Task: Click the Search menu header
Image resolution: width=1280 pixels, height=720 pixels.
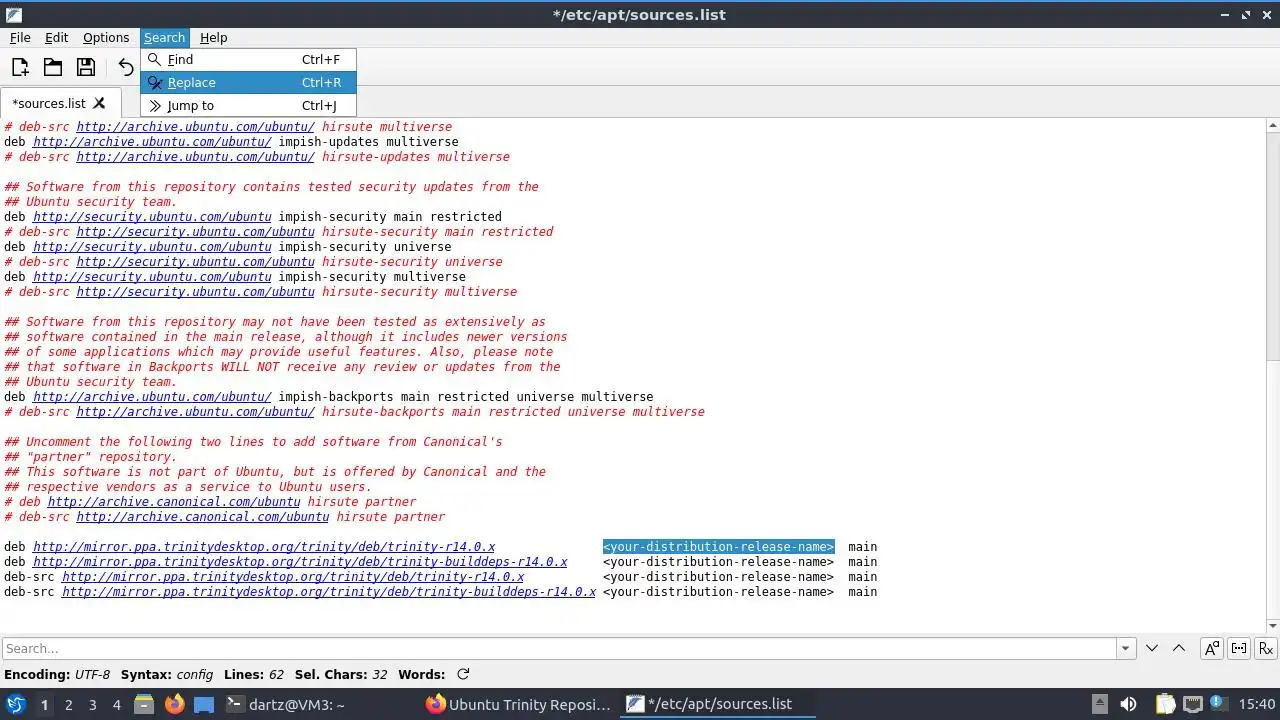Action: coord(164,37)
